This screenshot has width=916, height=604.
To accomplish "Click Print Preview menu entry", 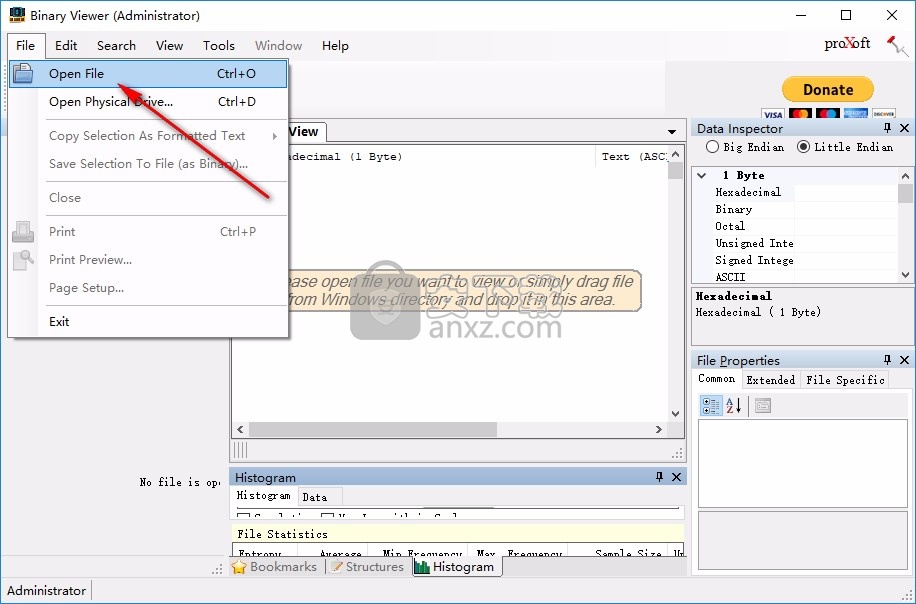I will tap(148, 260).
